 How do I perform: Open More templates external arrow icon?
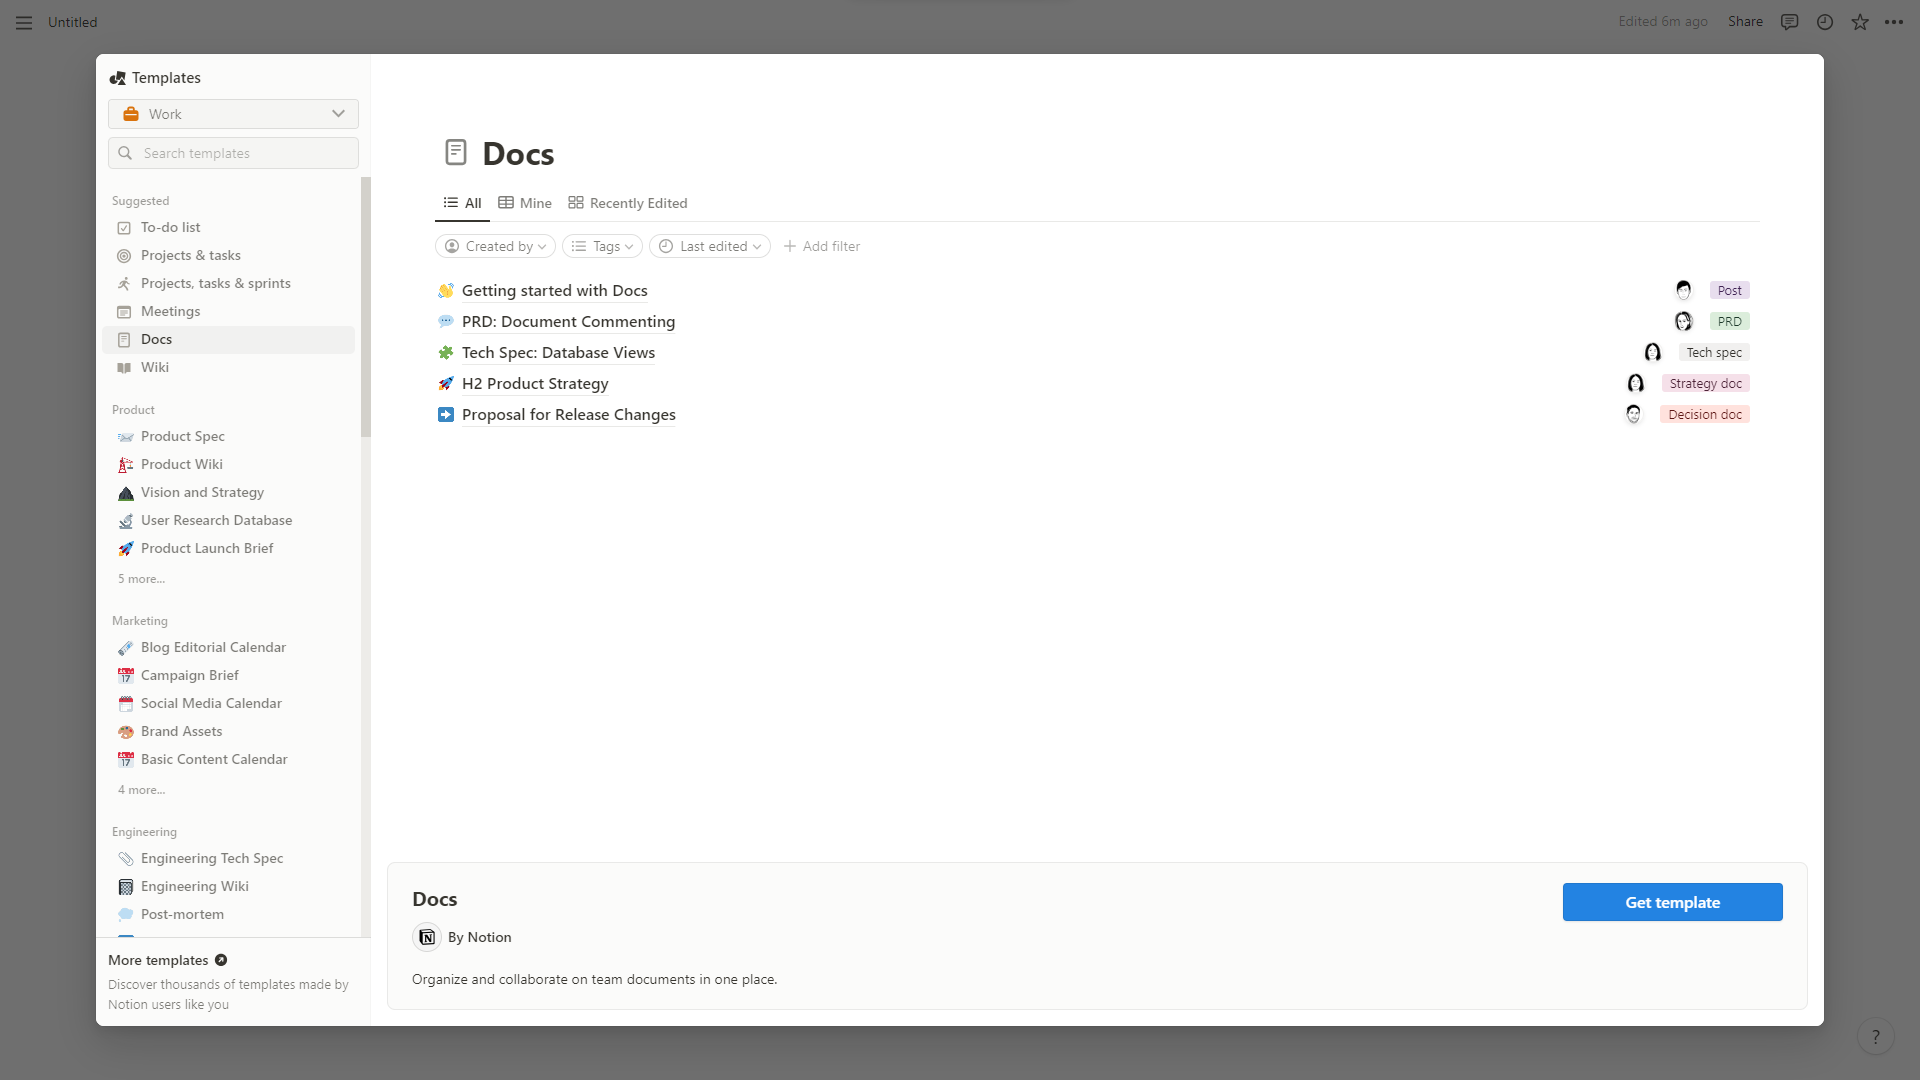pyautogui.click(x=221, y=960)
